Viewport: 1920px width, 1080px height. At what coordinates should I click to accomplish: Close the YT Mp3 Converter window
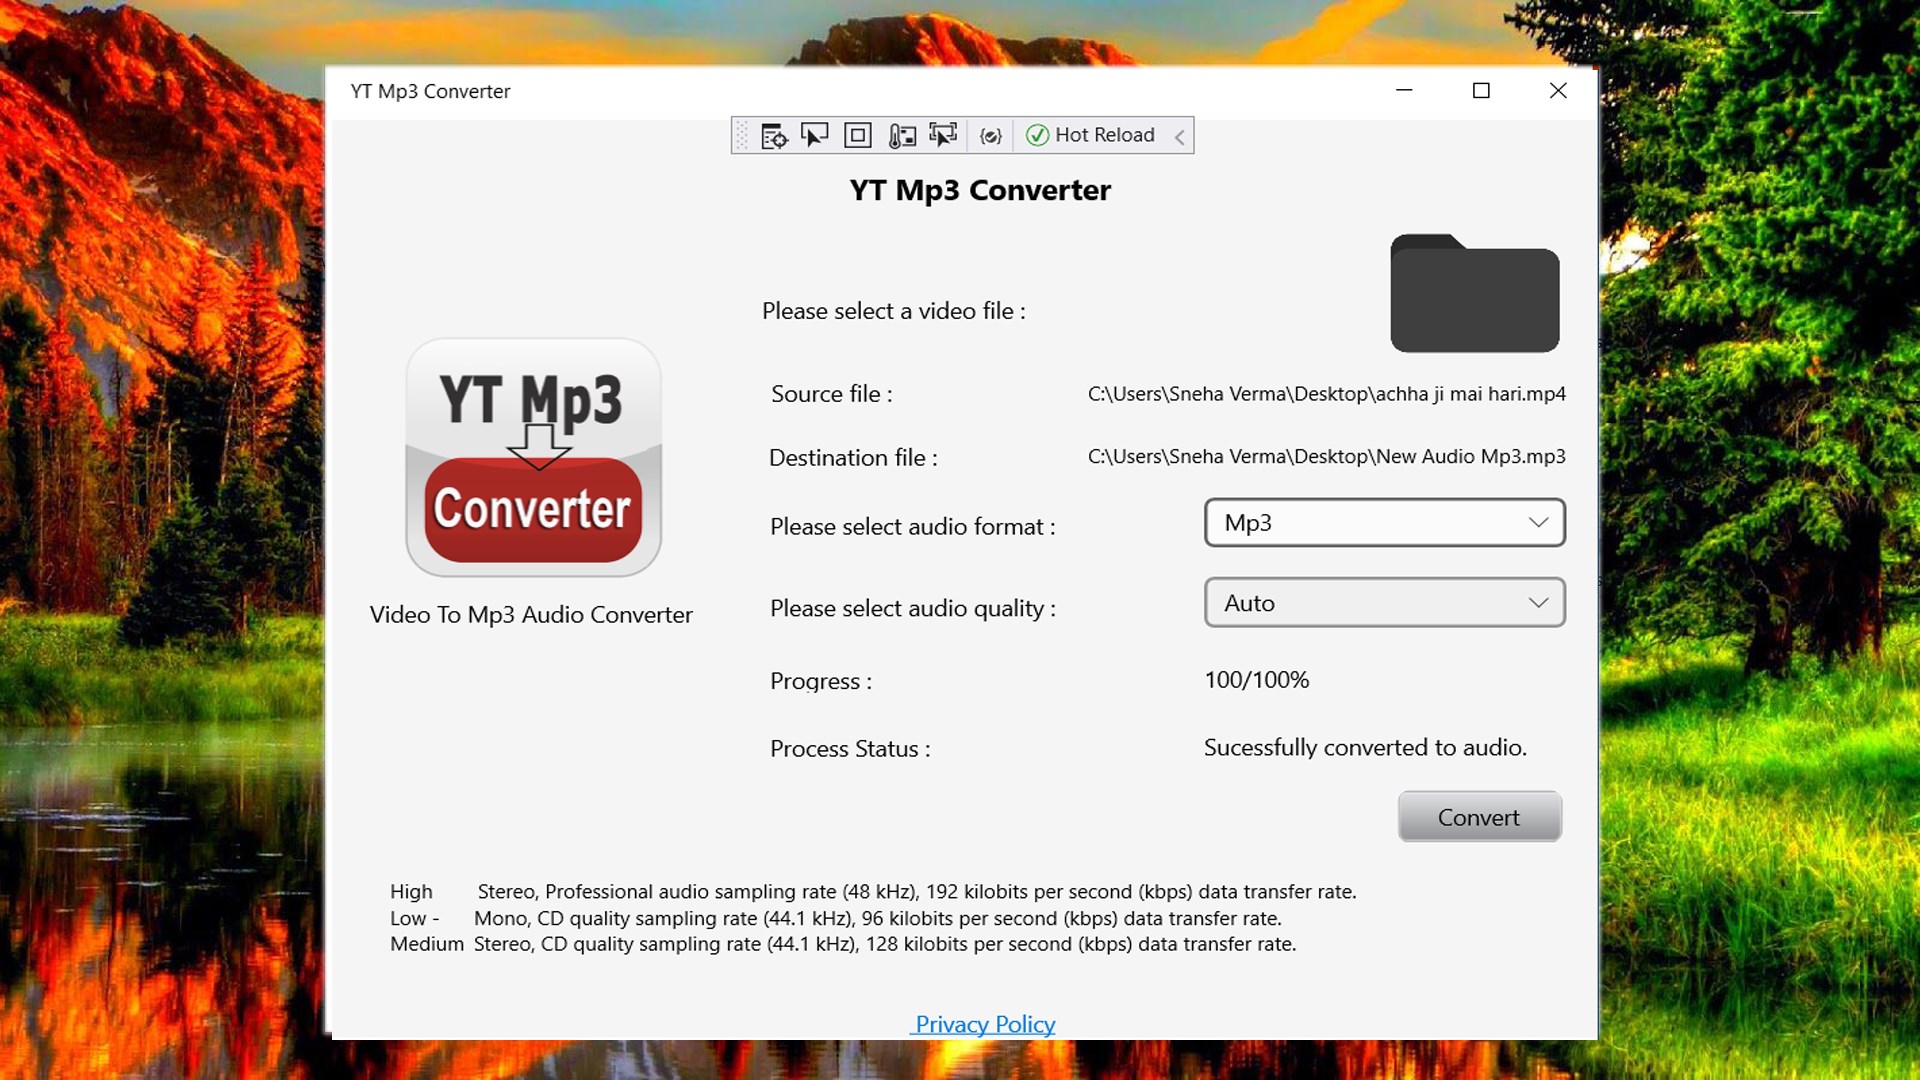coord(1557,91)
